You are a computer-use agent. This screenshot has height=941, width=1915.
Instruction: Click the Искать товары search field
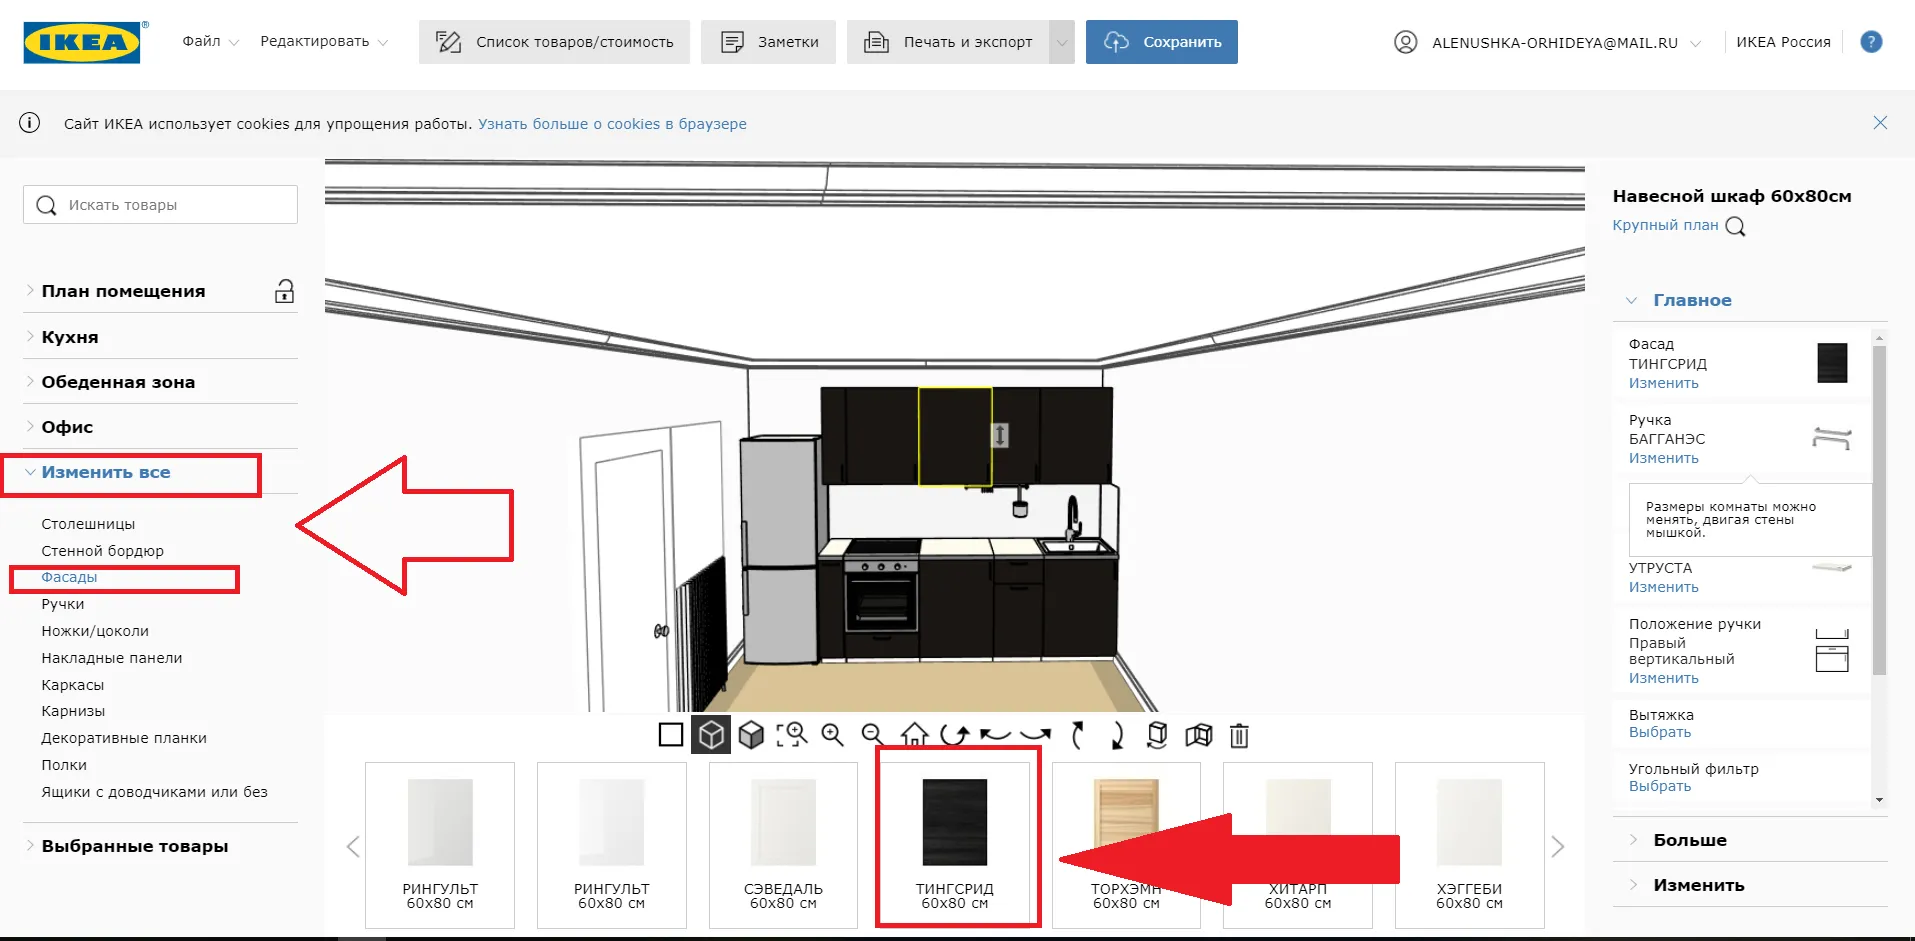point(160,205)
